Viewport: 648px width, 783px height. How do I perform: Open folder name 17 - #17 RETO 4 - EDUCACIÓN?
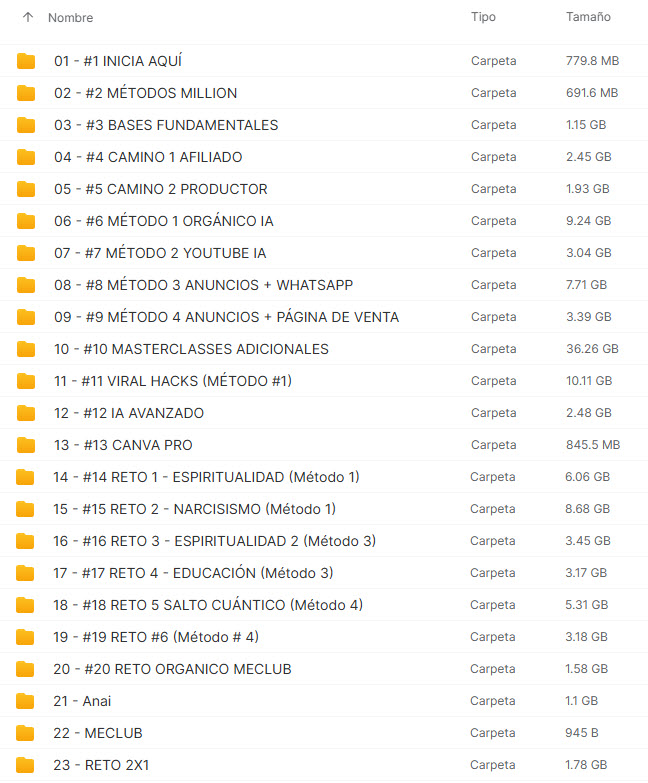(x=193, y=573)
